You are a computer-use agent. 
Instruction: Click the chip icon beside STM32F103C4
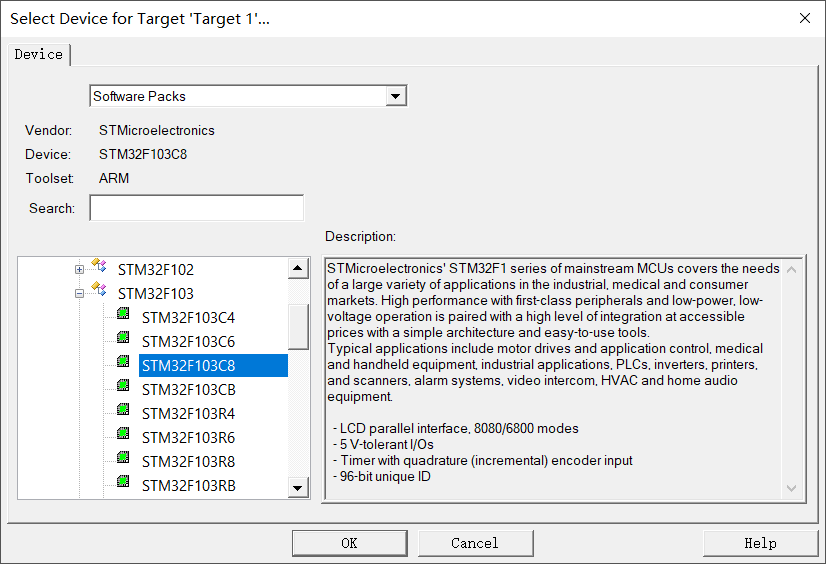click(x=123, y=313)
